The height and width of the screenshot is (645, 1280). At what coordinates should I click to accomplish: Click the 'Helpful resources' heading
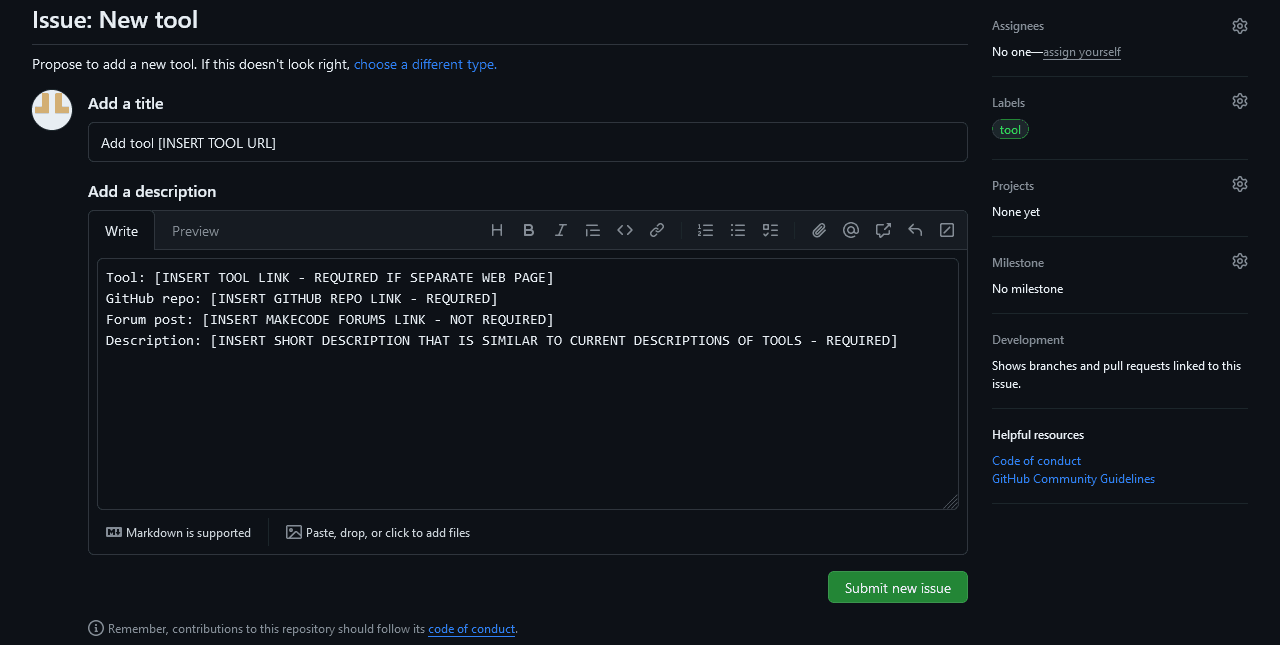click(x=1038, y=435)
